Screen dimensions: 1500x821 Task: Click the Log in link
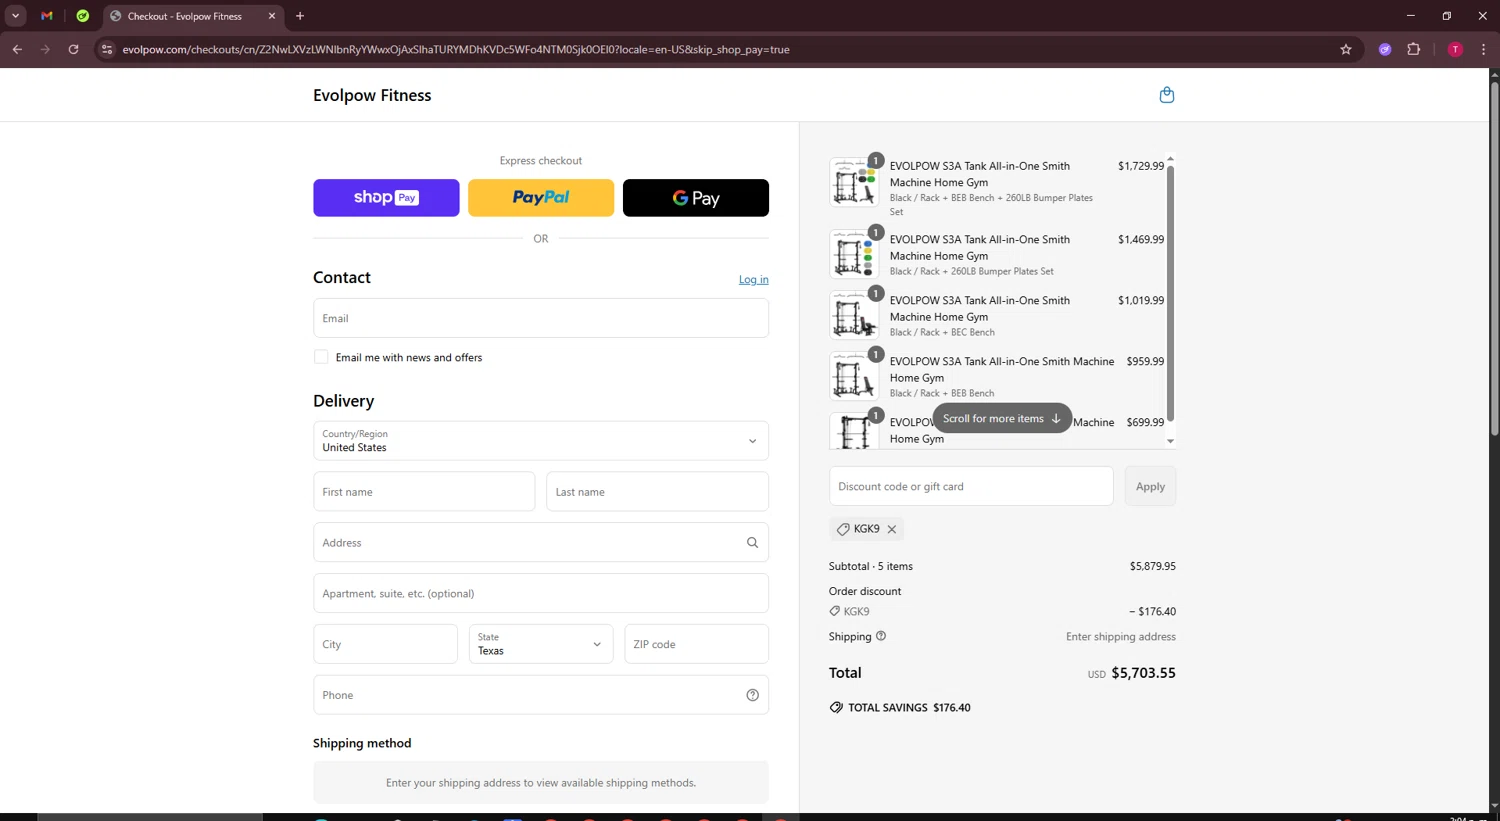(754, 279)
